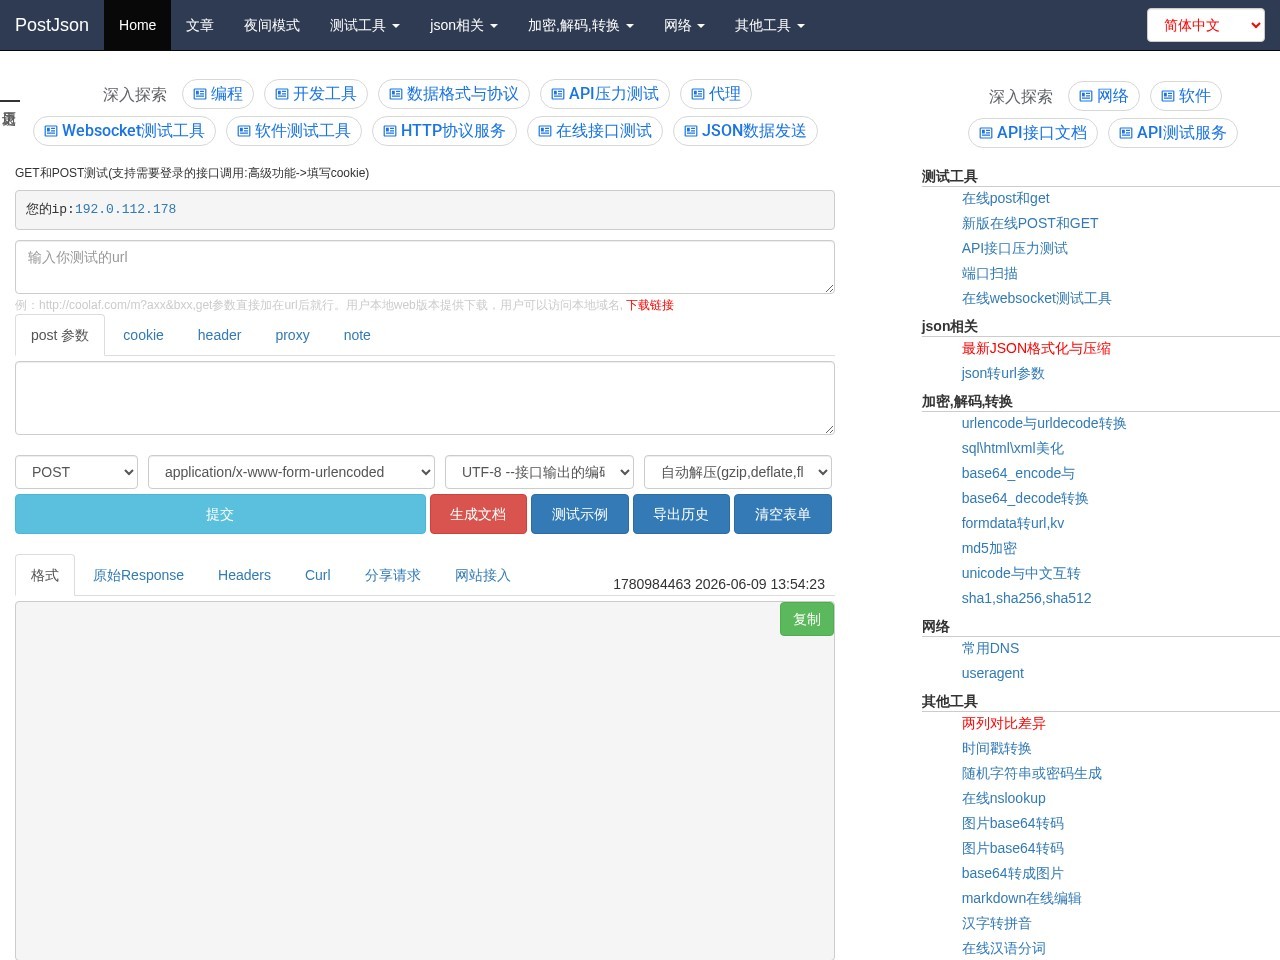Click the 测试示例 button
The height and width of the screenshot is (960, 1280).
pyautogui.click(x=580, y=514)
